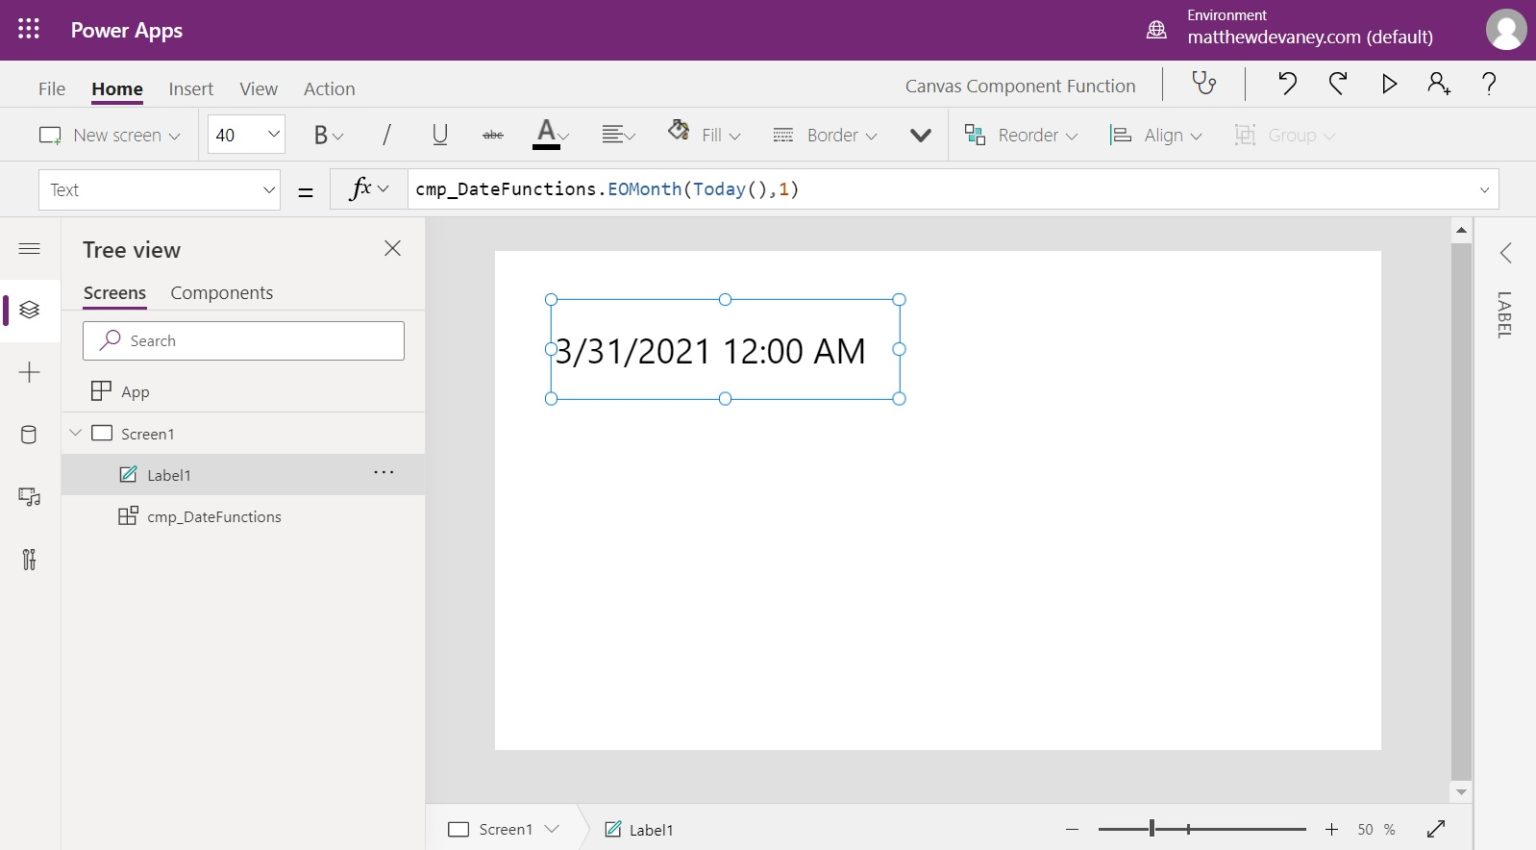The height and width of the screenshot is (850, 1536).
Task: Switch to the Components tab
Action: 221,292
